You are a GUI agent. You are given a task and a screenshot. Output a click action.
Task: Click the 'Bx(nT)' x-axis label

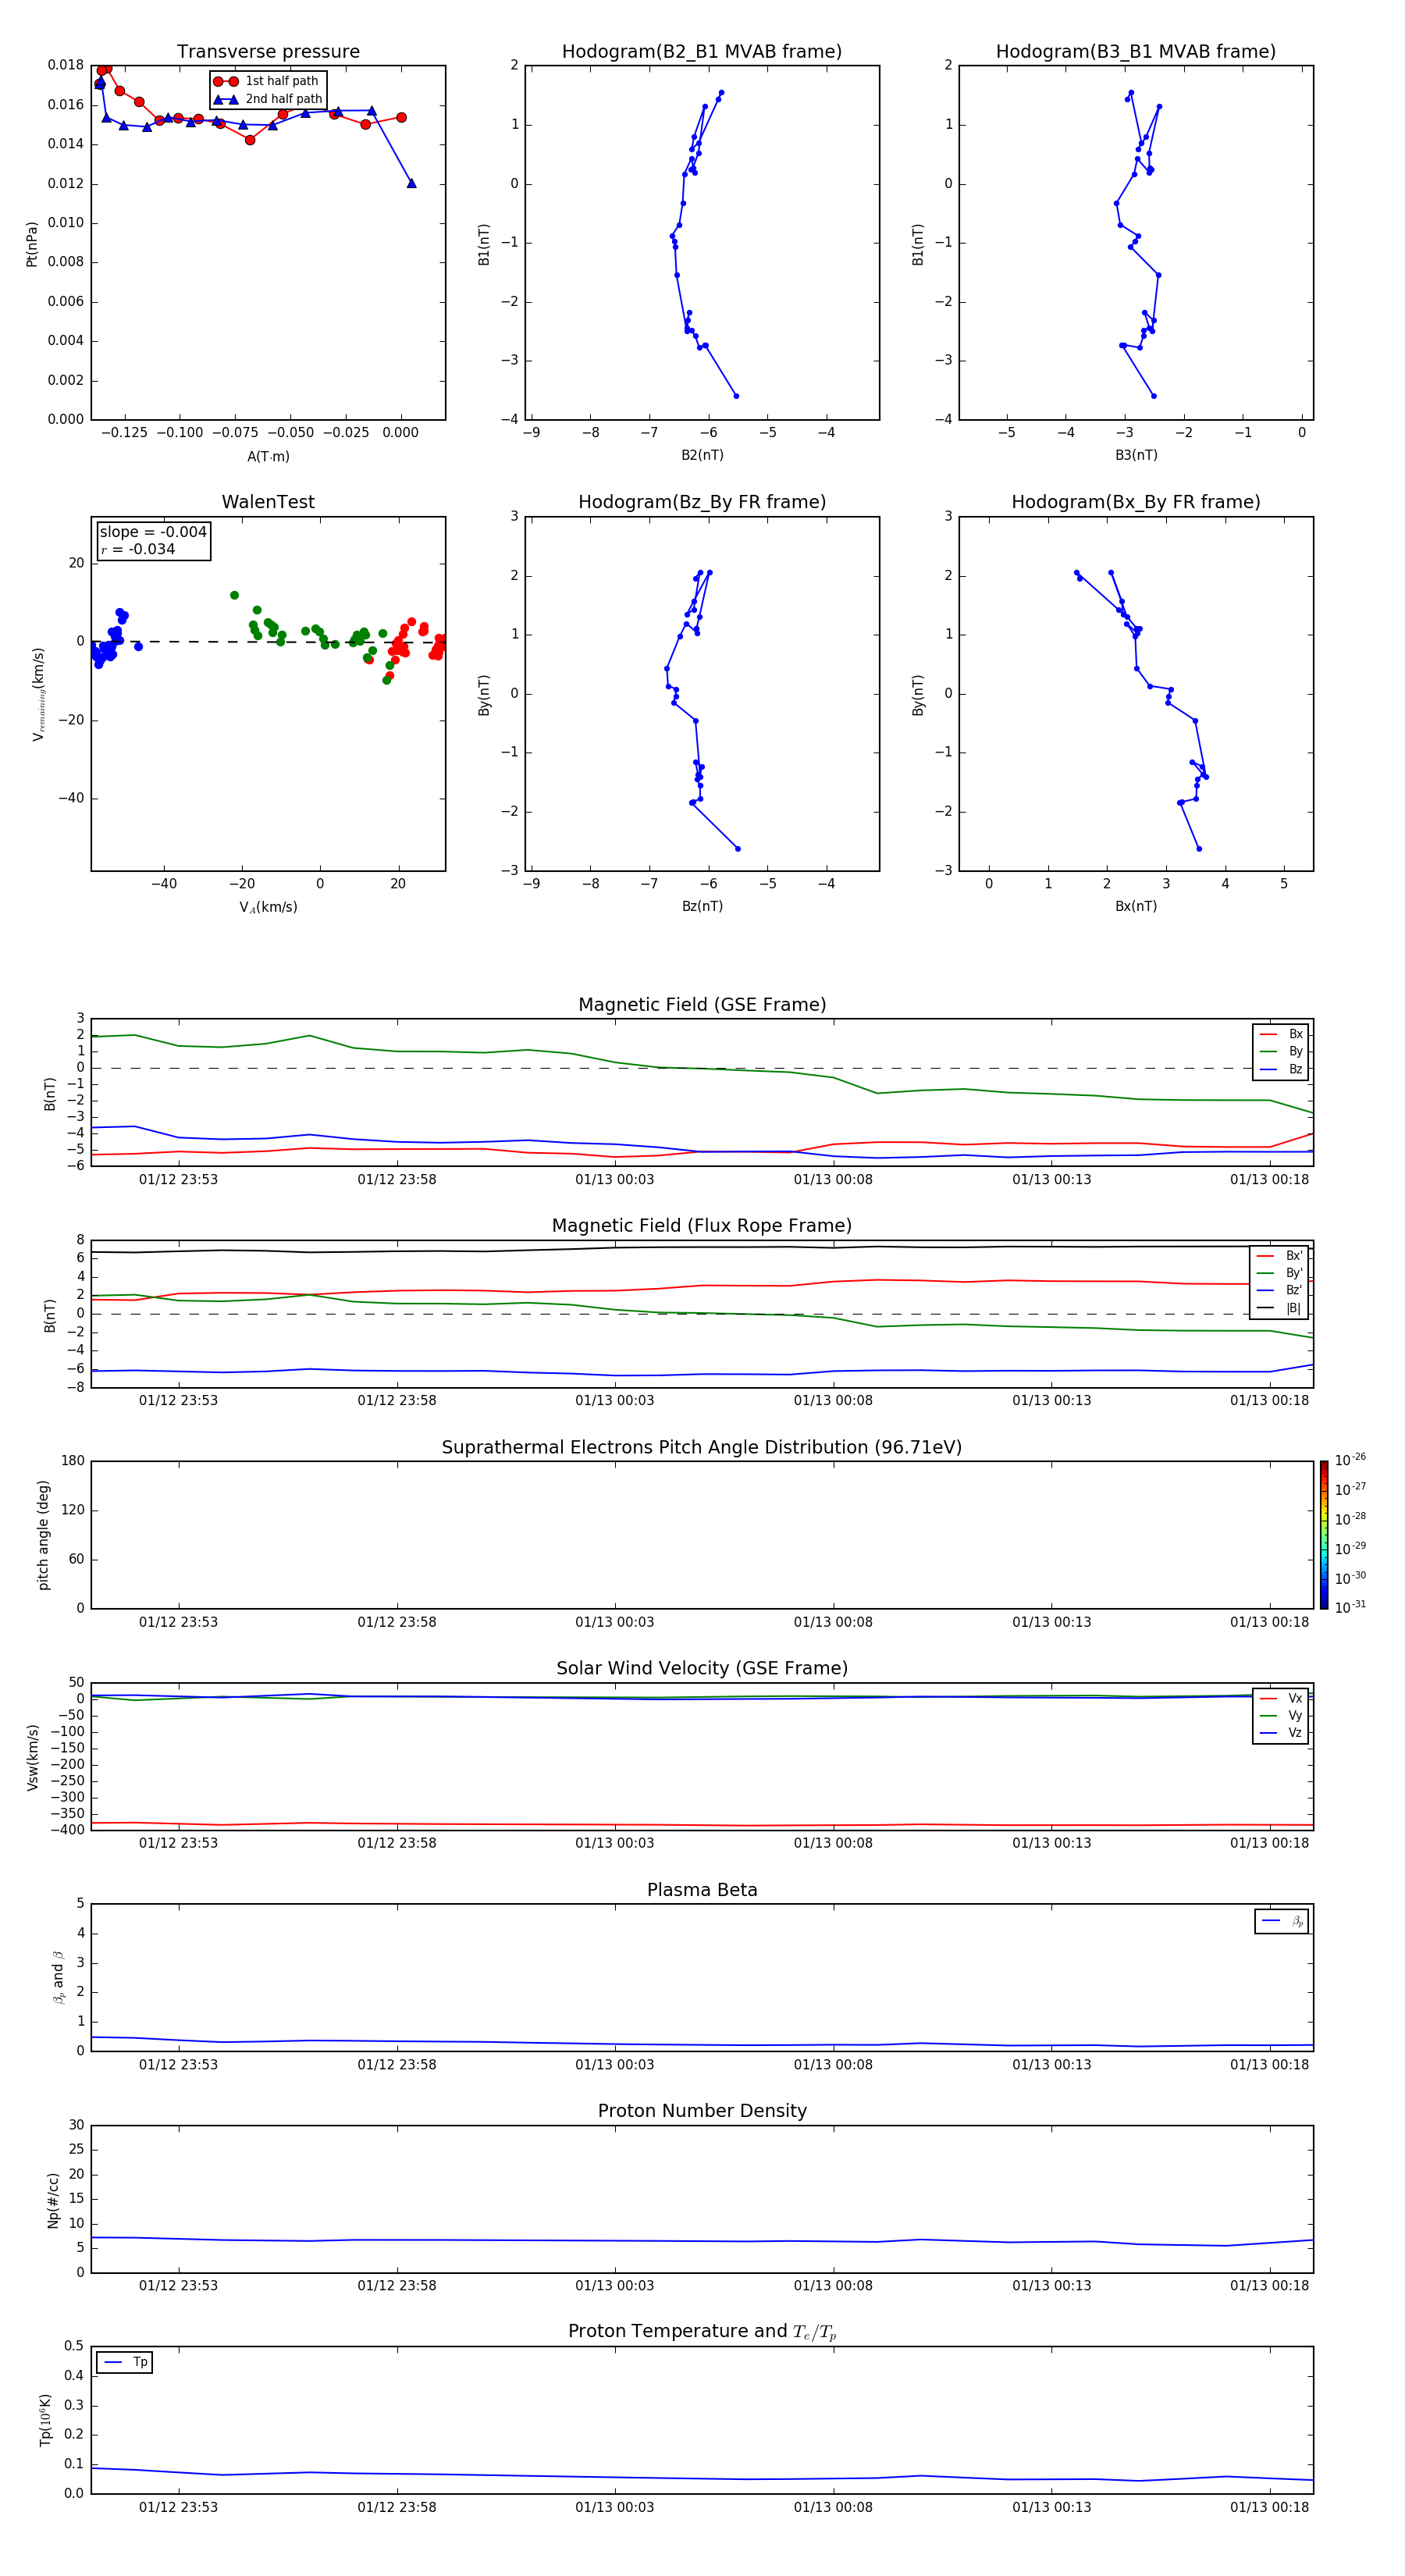click(1136, 906)
